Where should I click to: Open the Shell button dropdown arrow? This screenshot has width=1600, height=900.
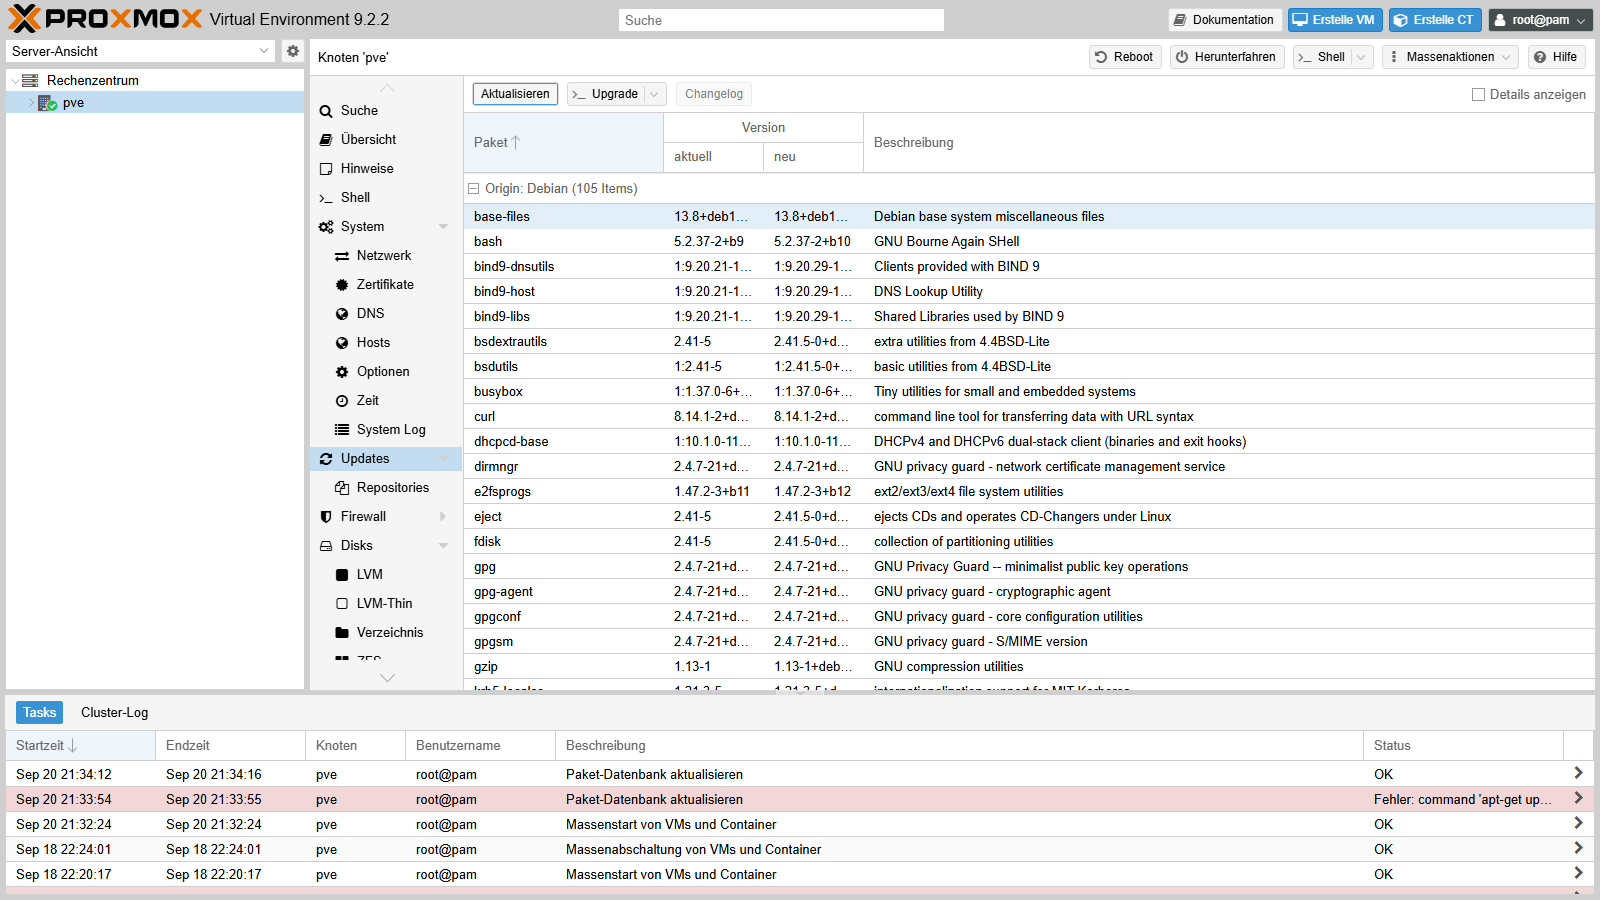click(x=1361, y=57)
